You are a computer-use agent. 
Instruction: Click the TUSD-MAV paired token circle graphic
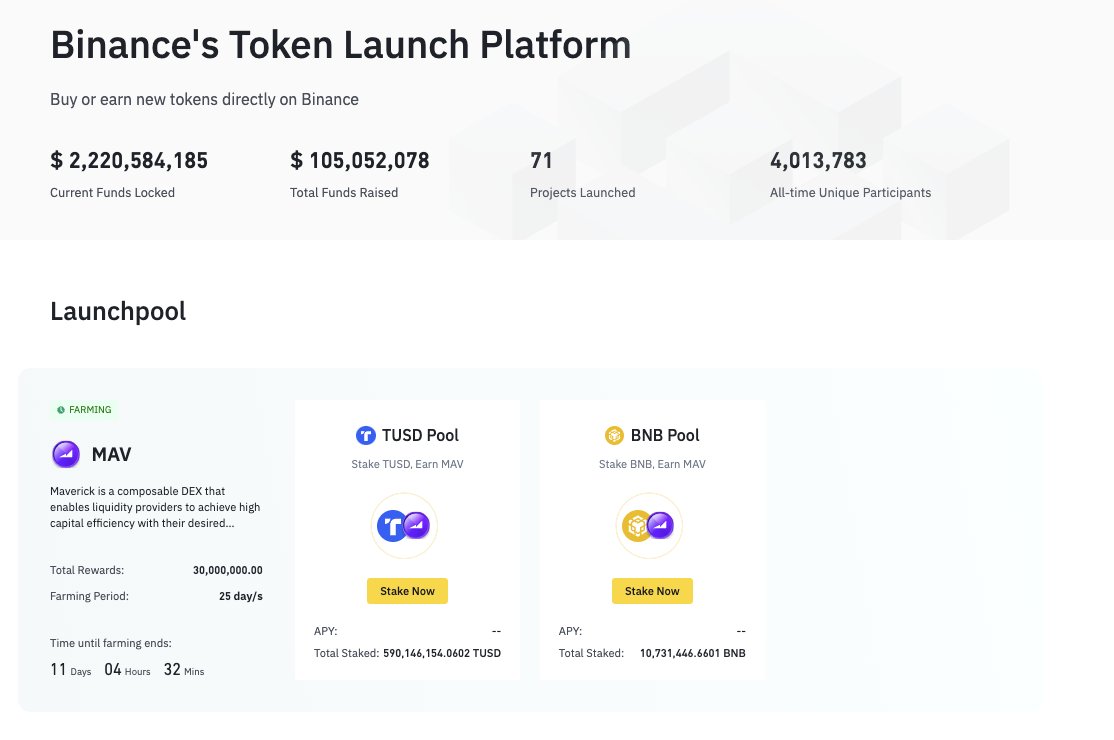coord(404,526)
